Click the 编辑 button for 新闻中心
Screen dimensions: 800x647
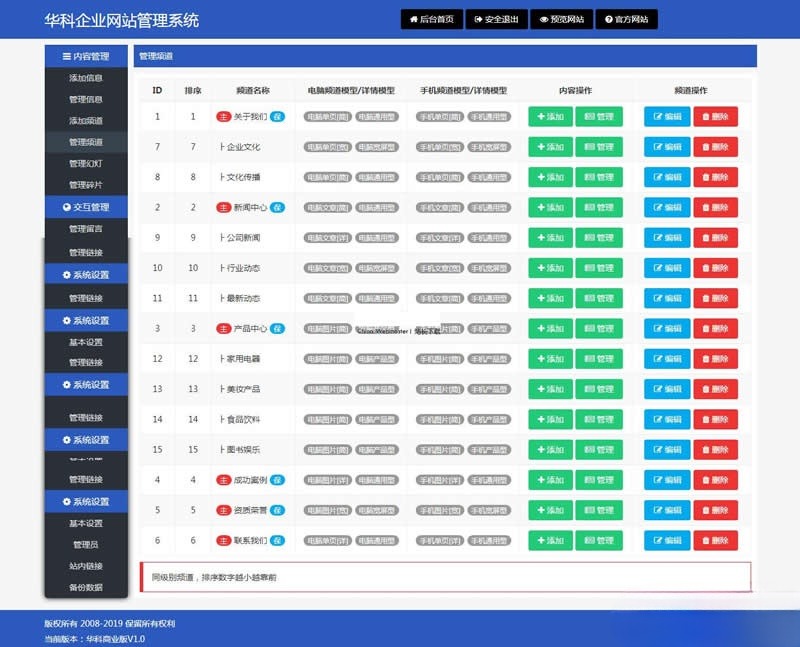[x=667, y=208]
